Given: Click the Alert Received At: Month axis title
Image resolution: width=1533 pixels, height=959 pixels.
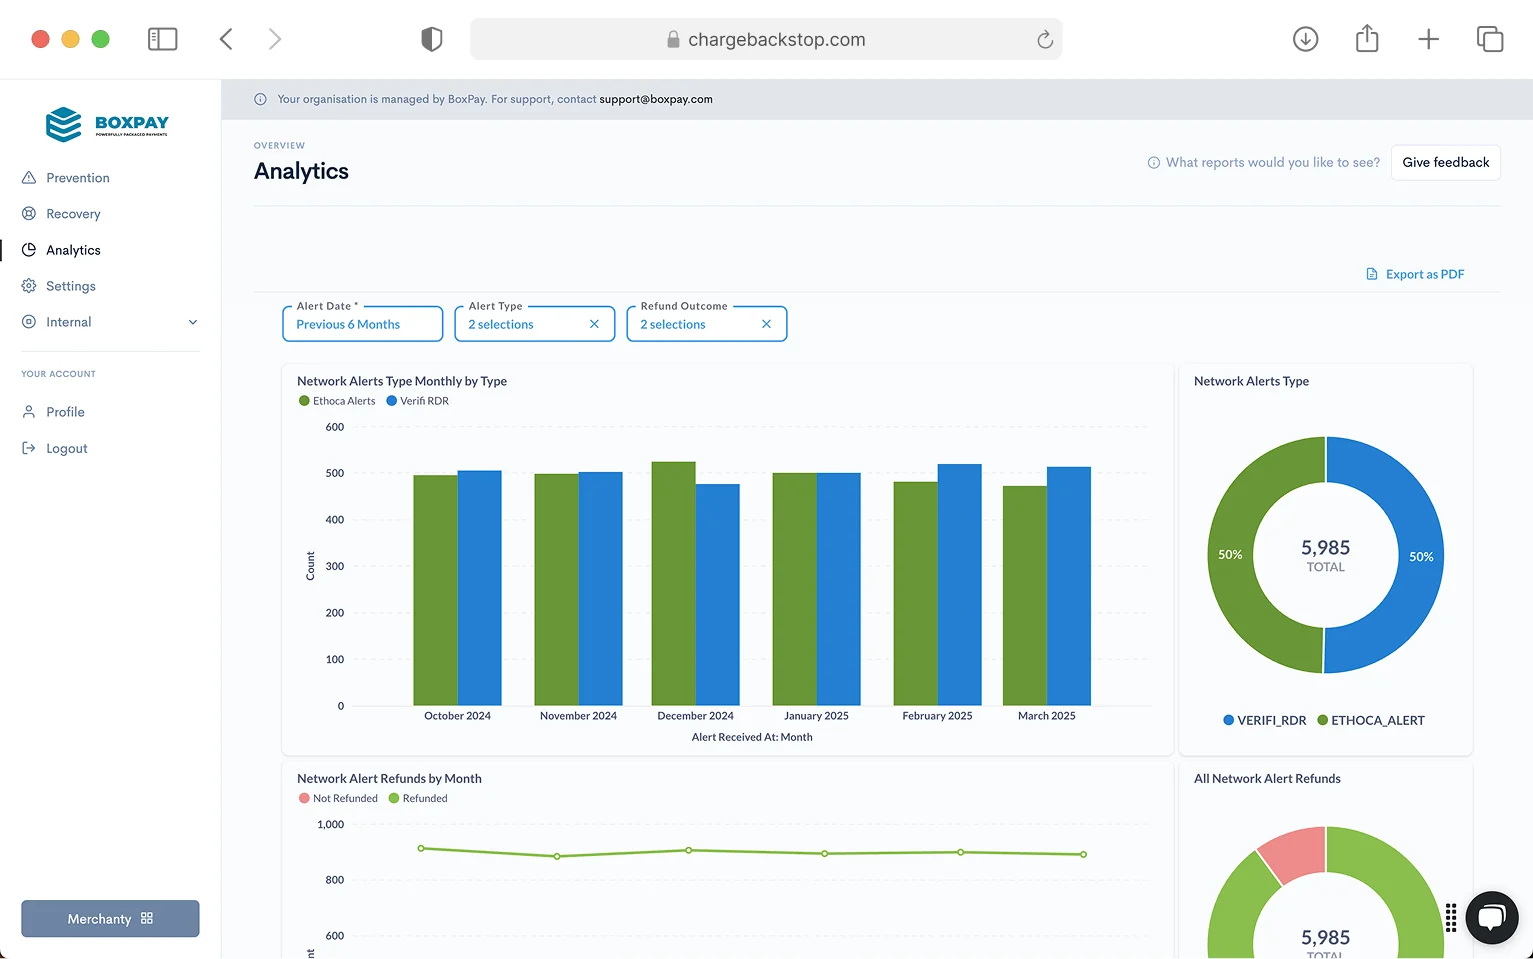Looking at the screenshot, I should click(x=752, y=737).
